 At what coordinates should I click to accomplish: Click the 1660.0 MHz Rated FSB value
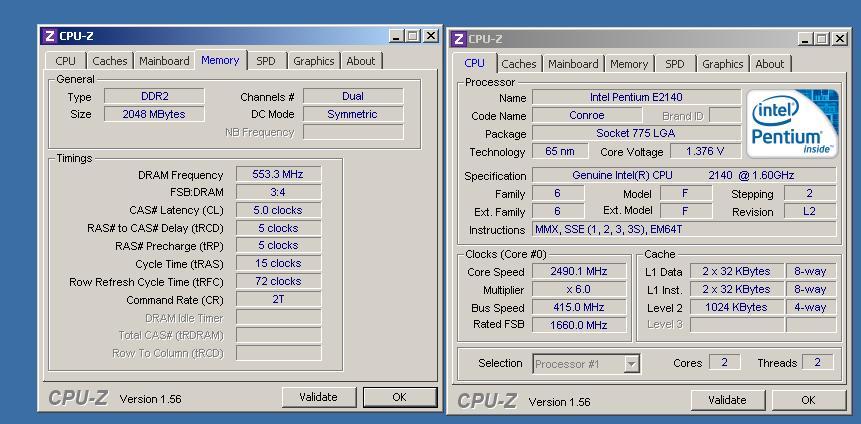click(579, 325)
